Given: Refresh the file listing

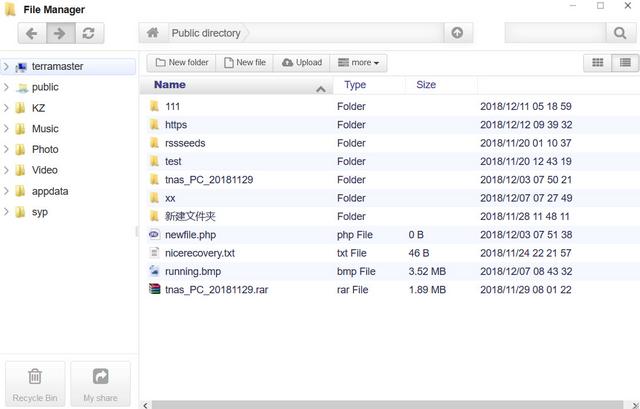Looking at the screenshot, I should coord(89,33).
